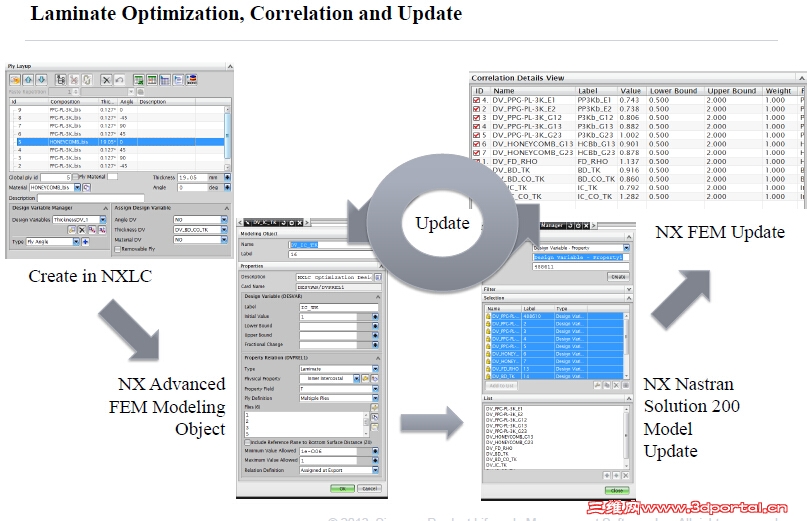Click the Thickness units blue stepper icon
Screen dimensions: 807x521
[227, 177]
